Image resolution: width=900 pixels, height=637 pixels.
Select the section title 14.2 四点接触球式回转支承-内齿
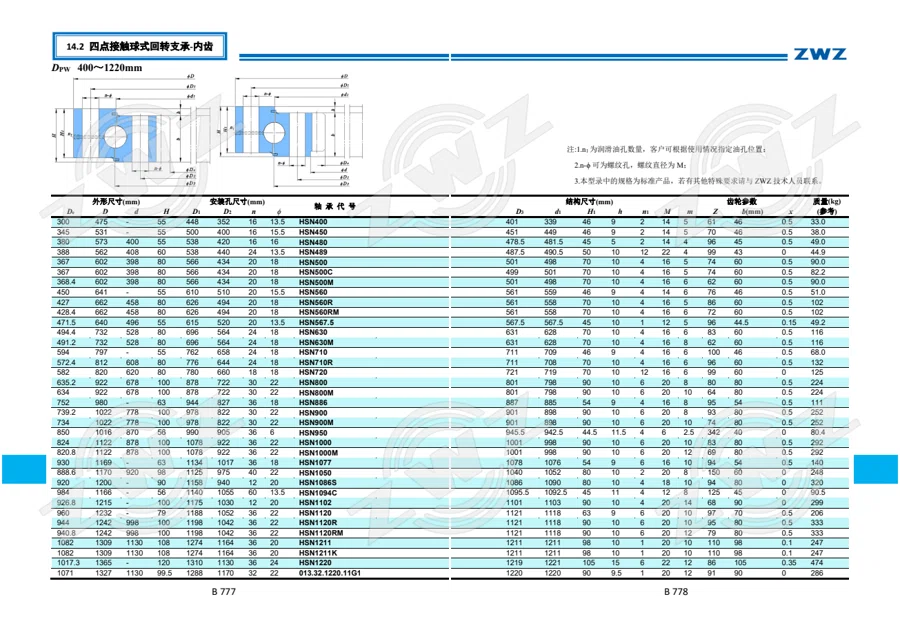(139, 46)
